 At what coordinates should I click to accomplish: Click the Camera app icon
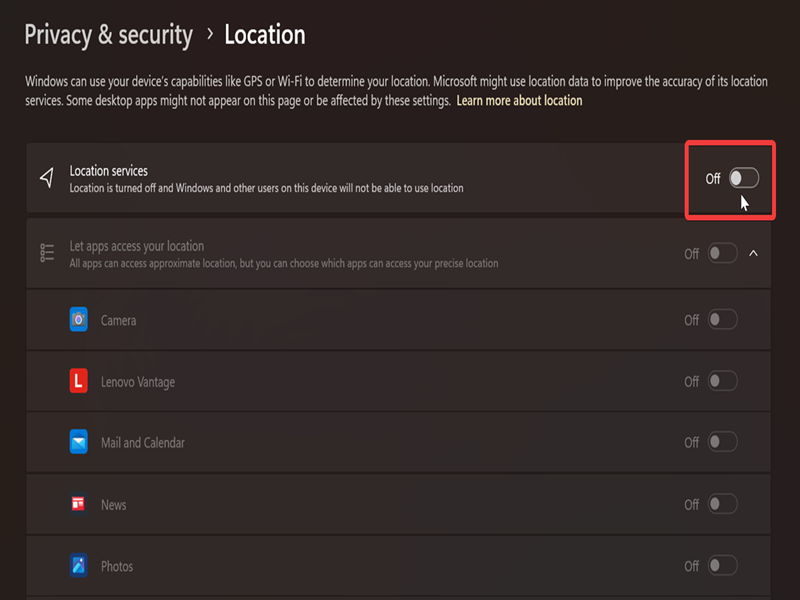[79, 319]
